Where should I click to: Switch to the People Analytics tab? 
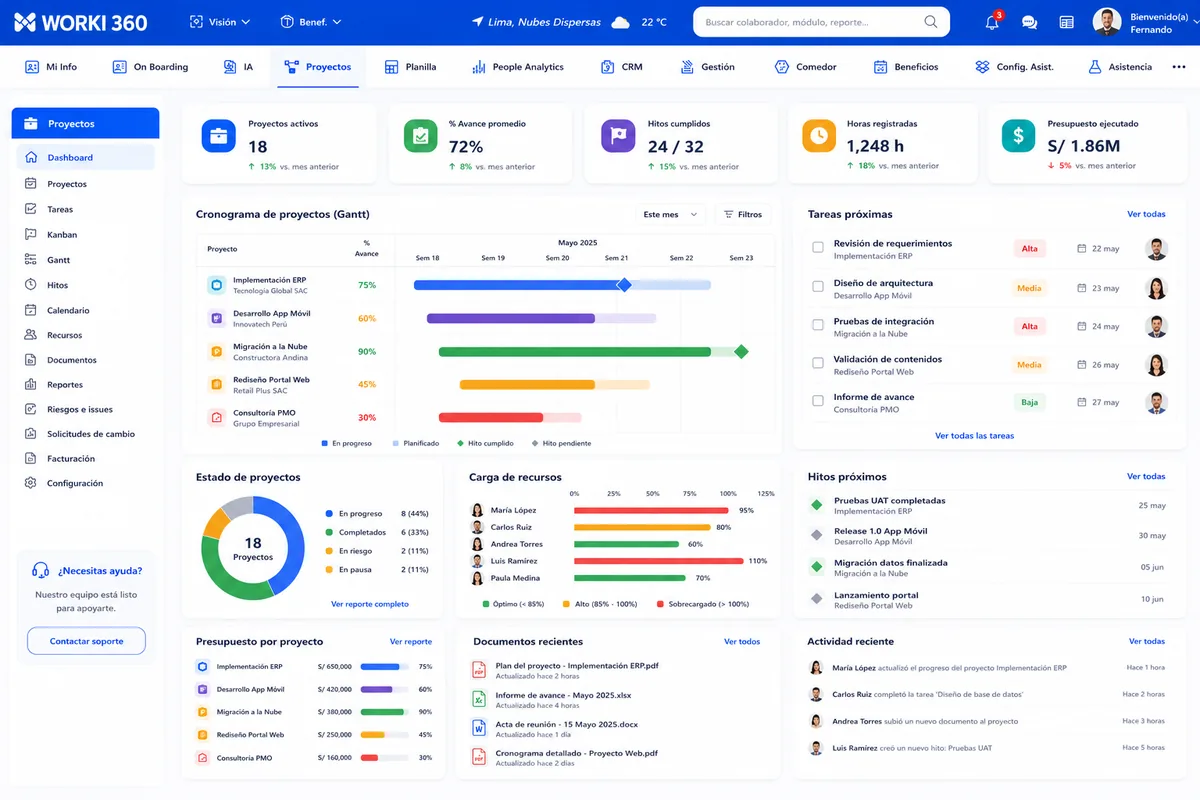click(517, 67)
